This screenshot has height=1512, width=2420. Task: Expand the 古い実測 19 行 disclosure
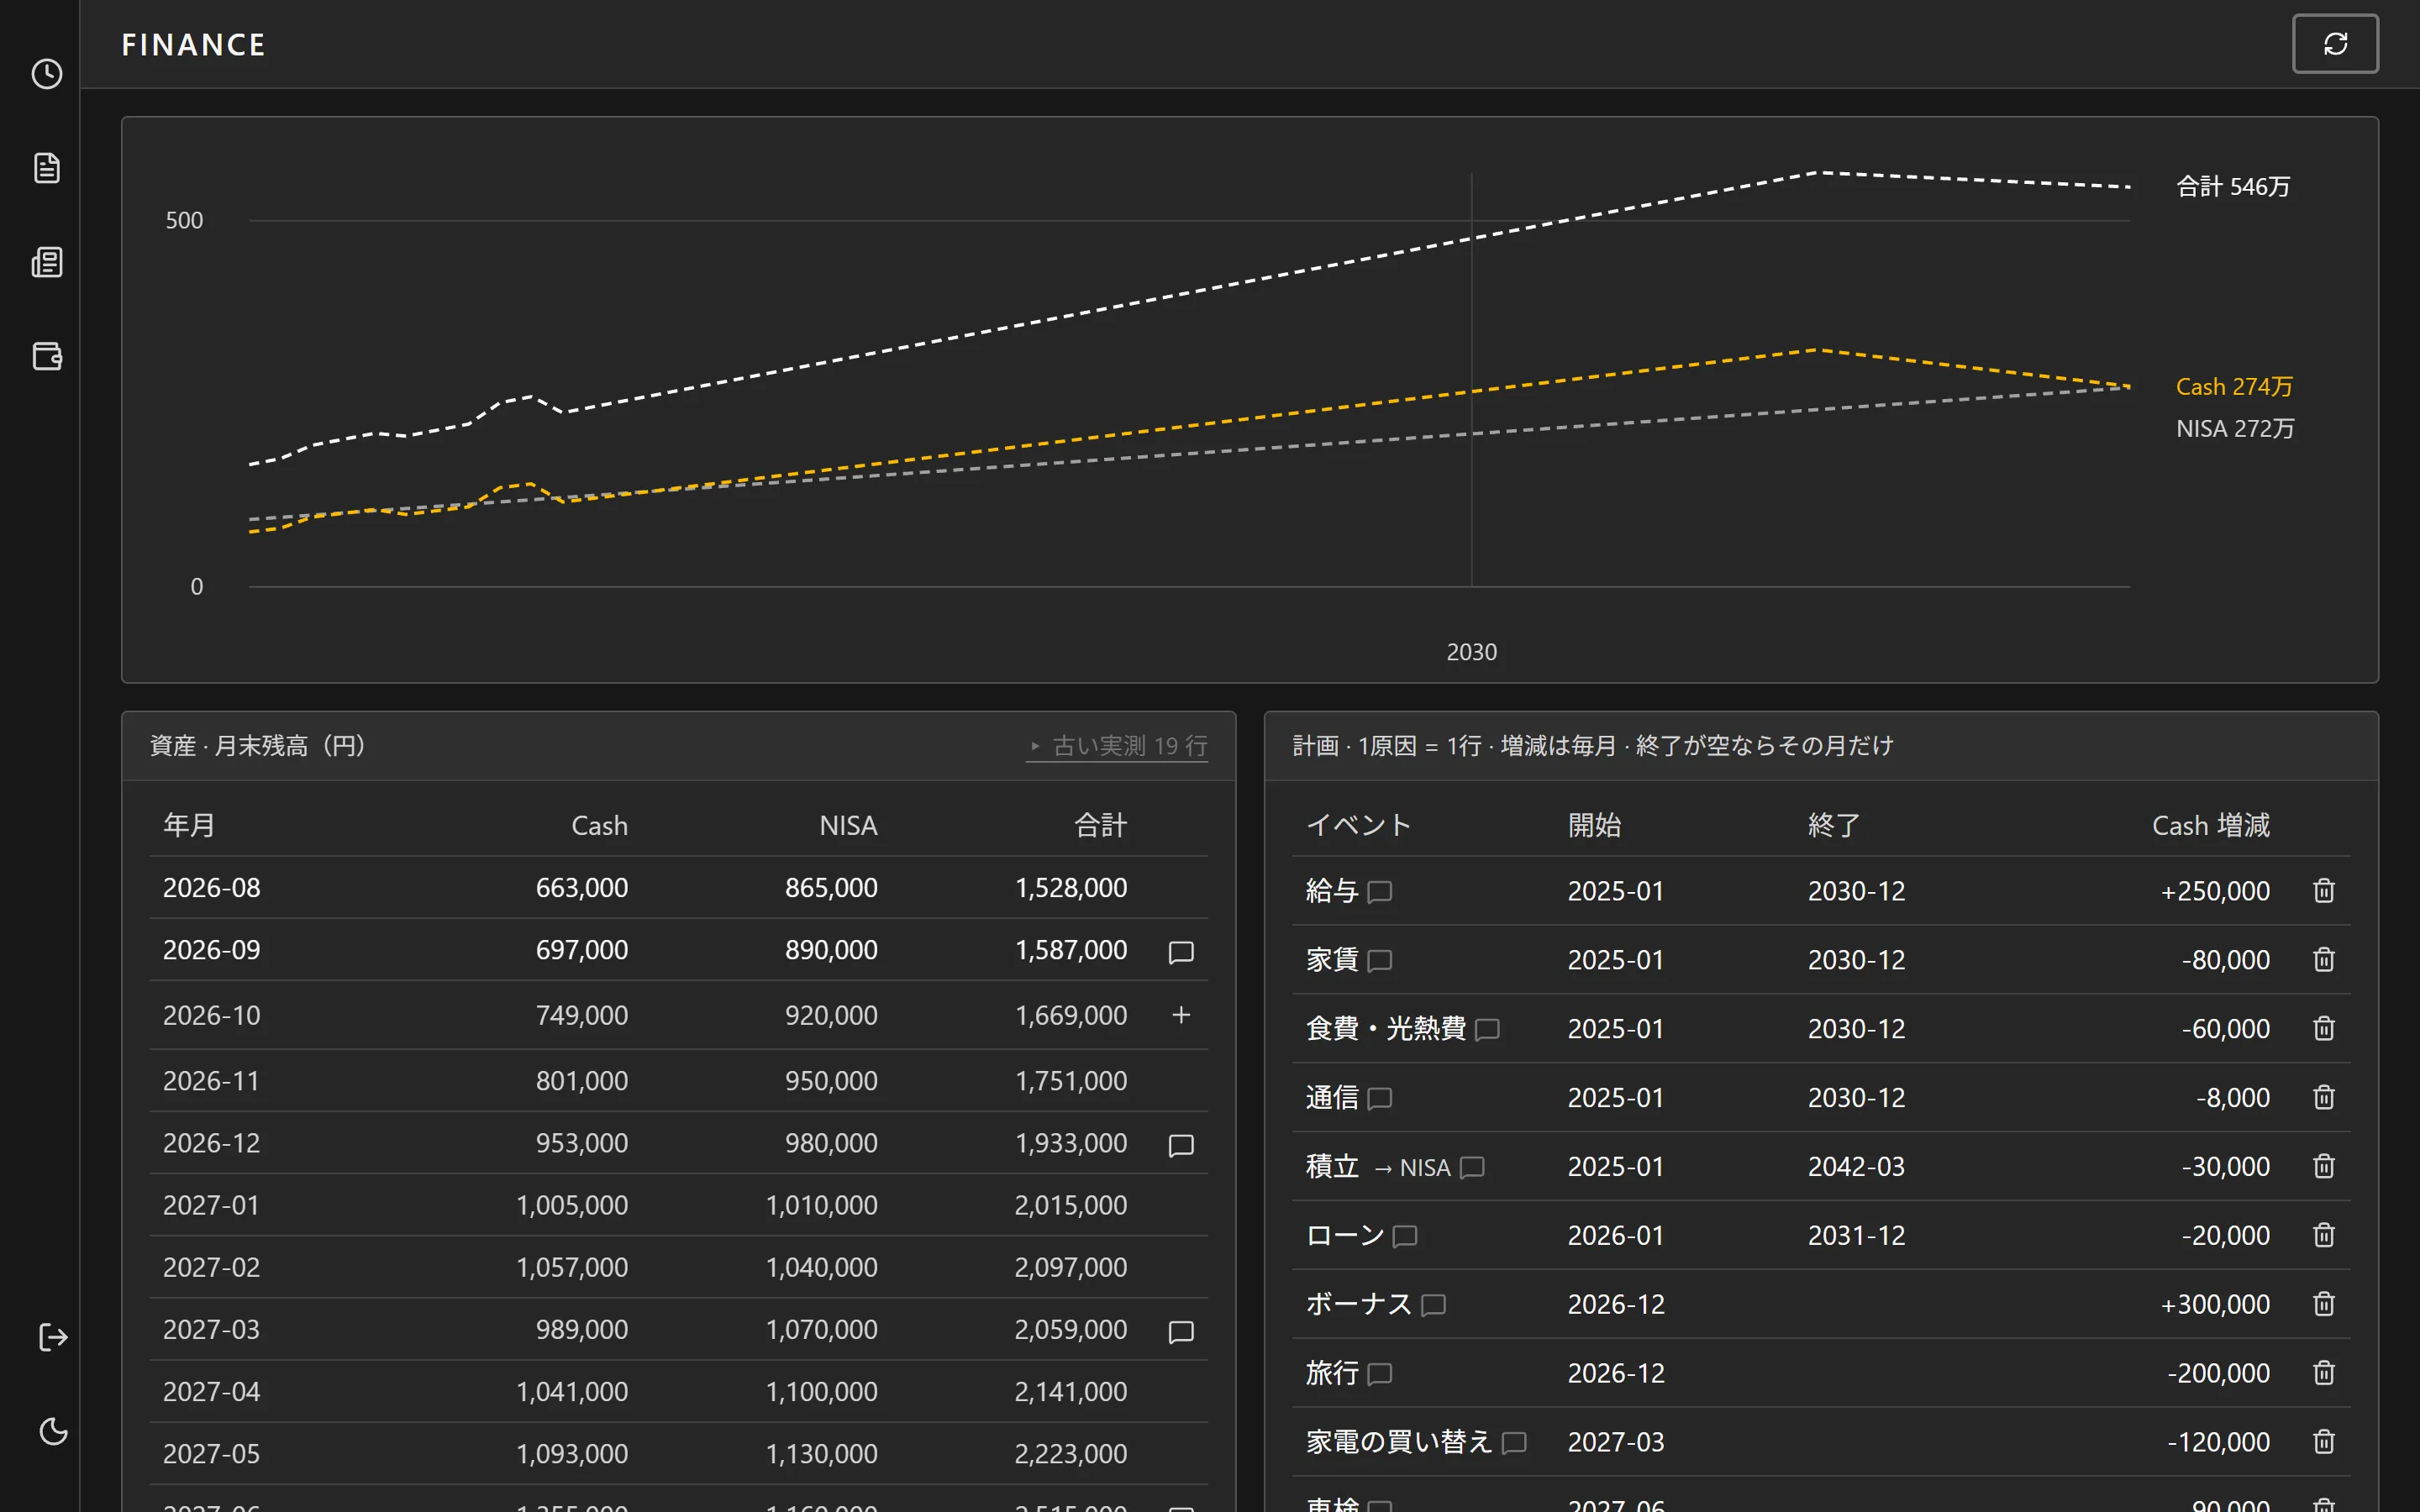[1117, 746]
